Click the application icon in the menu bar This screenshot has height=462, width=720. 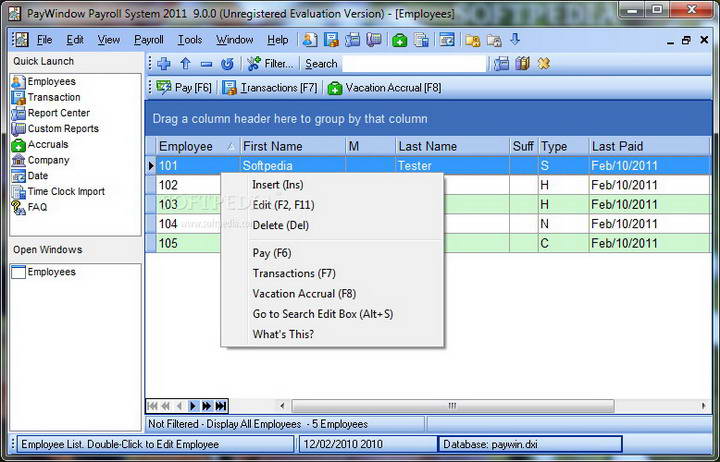click(20, 40)
